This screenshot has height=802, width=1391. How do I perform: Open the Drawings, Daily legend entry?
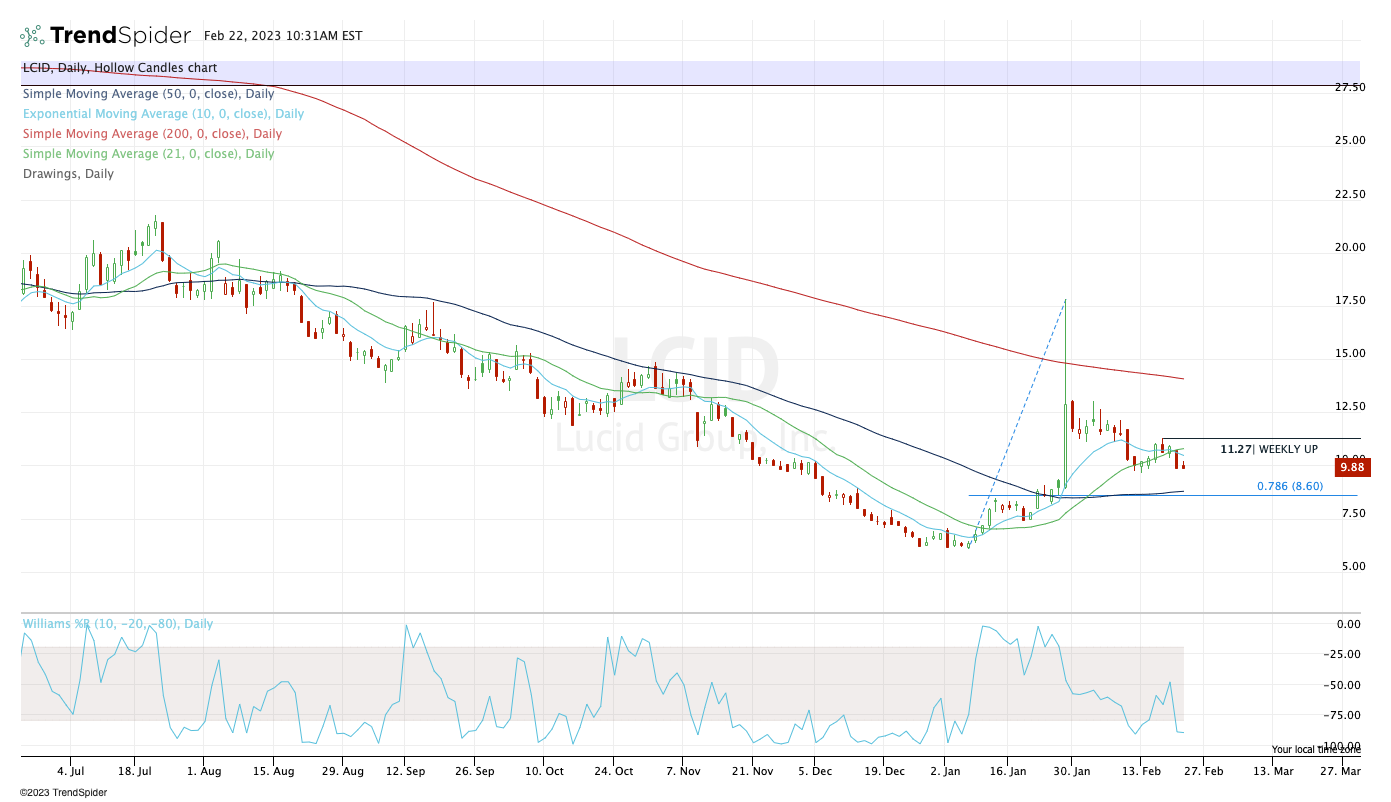coord(68,174)
